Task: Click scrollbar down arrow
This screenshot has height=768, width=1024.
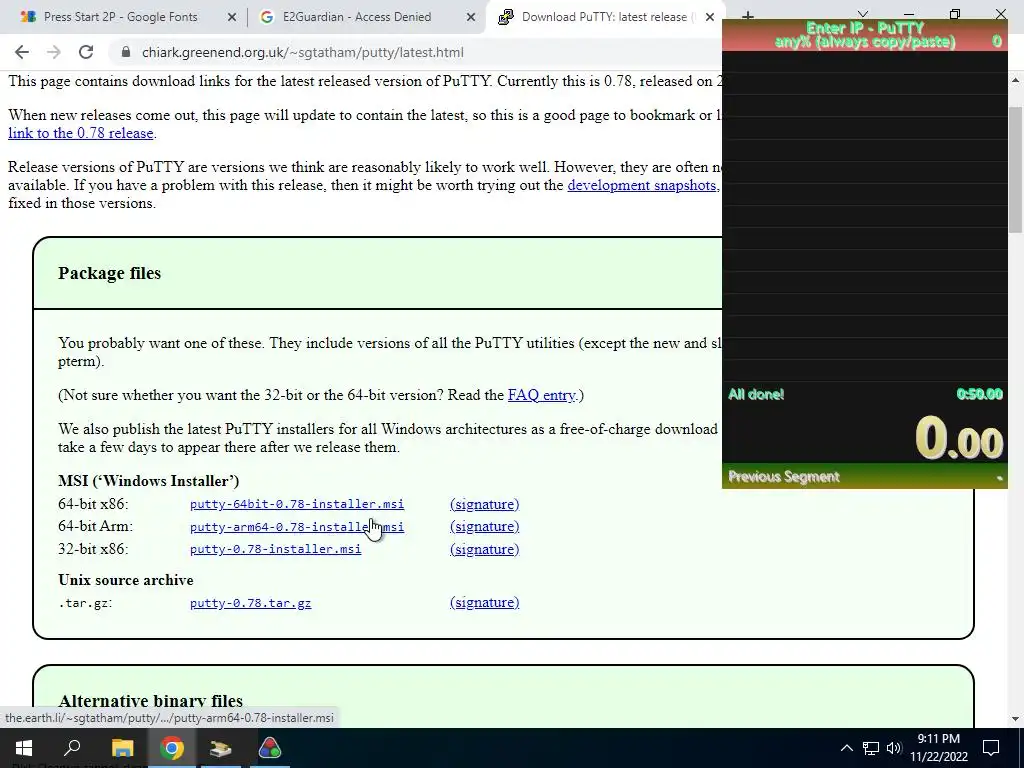Action: click(x=1016, y=719)
